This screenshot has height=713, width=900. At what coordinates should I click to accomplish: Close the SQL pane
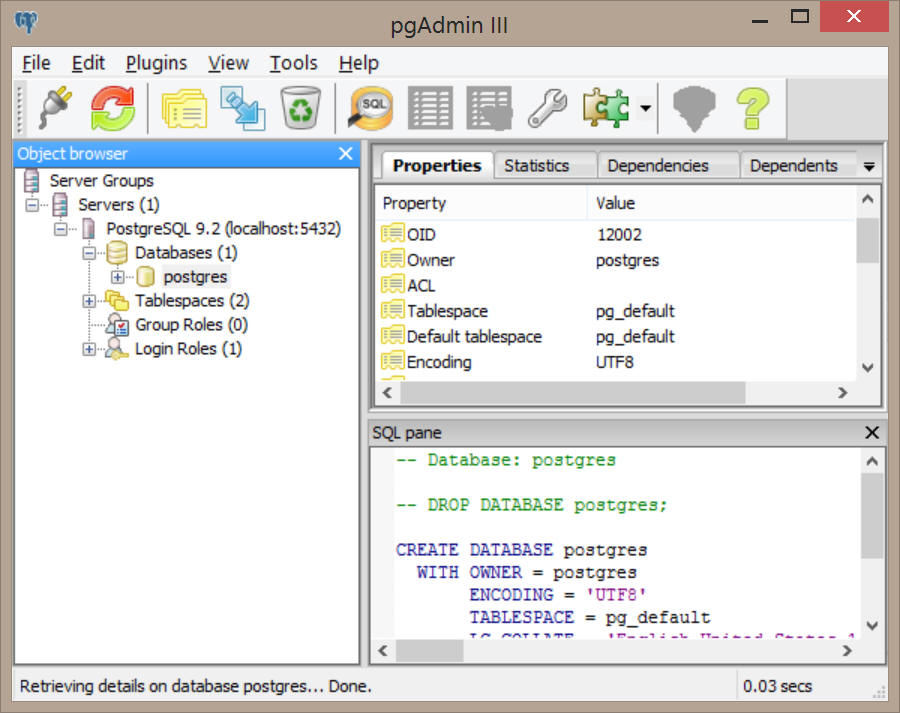tap(872, 432)
